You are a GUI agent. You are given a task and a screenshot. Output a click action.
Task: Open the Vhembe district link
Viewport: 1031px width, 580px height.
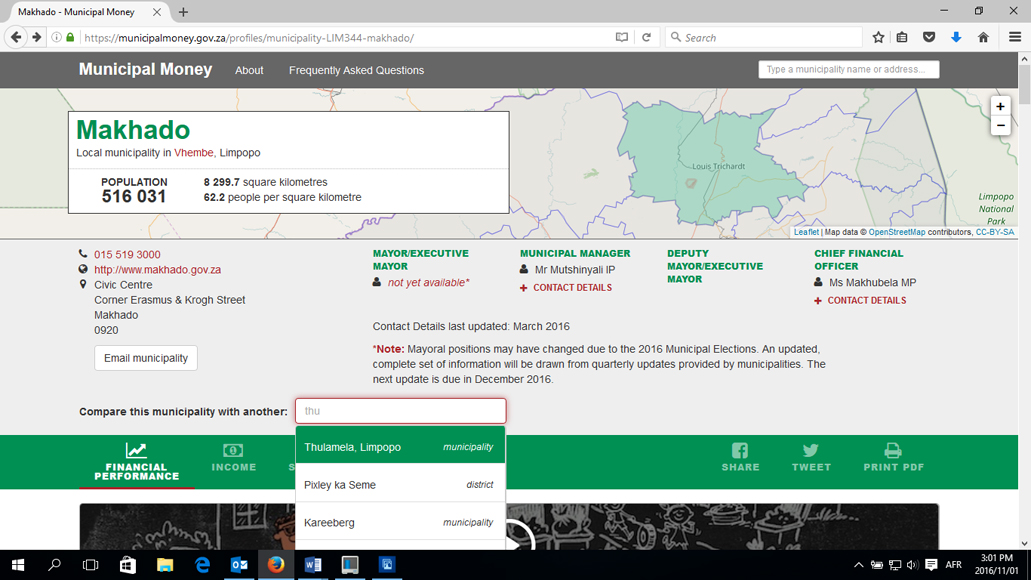click(193, 153)
